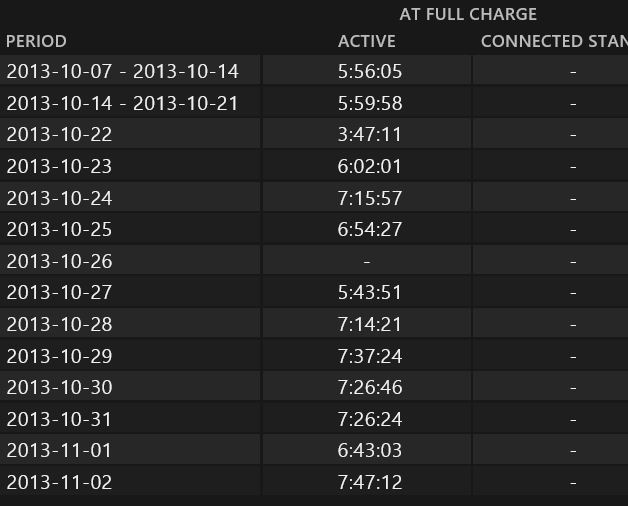Select the 2013-10-26 date cell
Viewport: 628px width, 506px height.
[x=60, y=261]
